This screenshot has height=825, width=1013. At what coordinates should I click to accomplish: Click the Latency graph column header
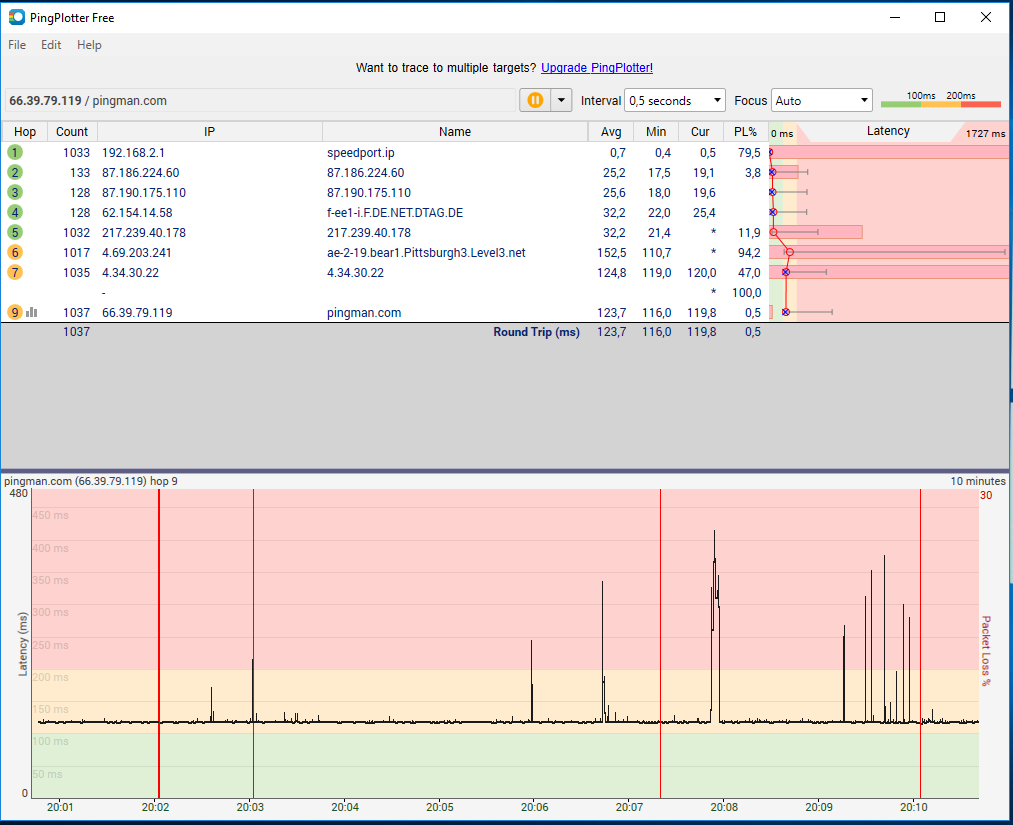click(888, 131)
